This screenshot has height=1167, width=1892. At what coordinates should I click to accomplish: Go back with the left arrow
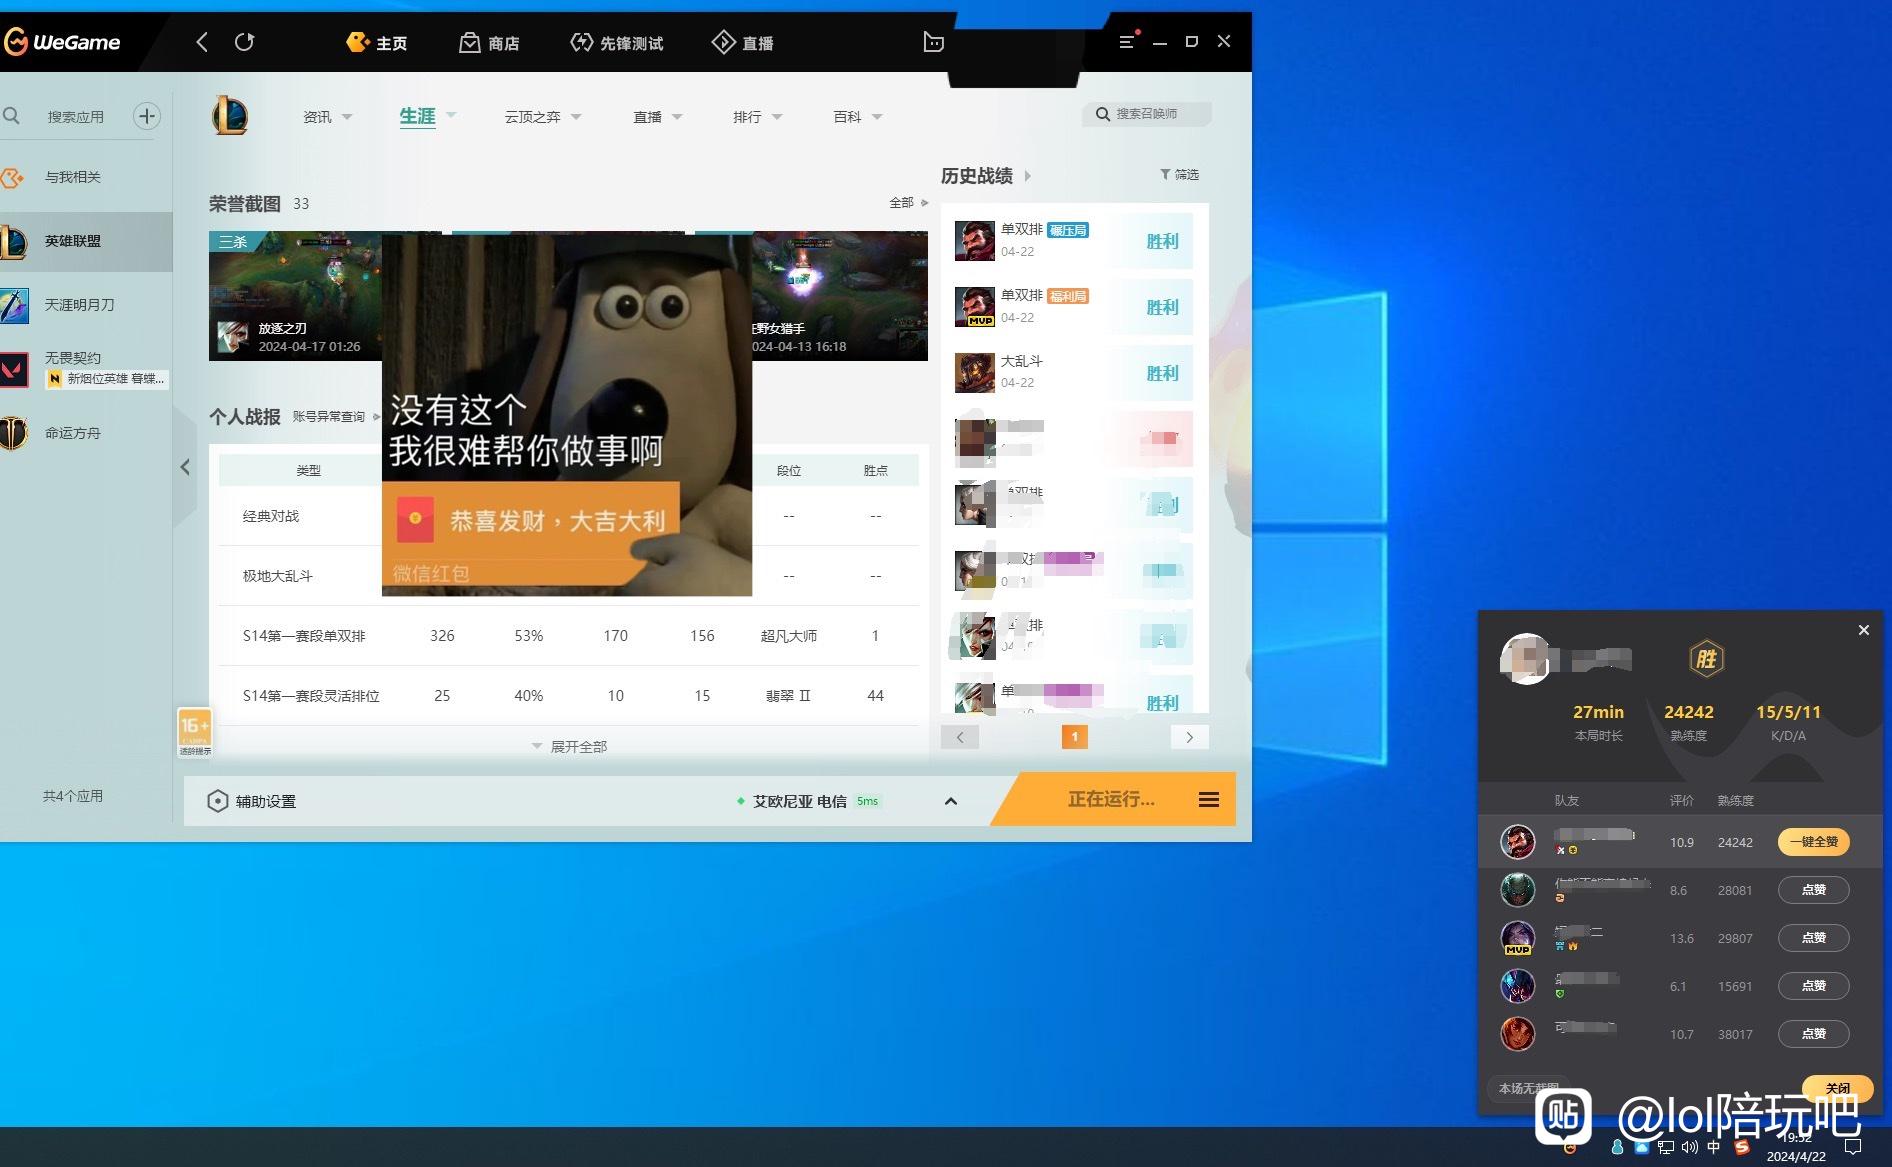click(x=202, y=42)
